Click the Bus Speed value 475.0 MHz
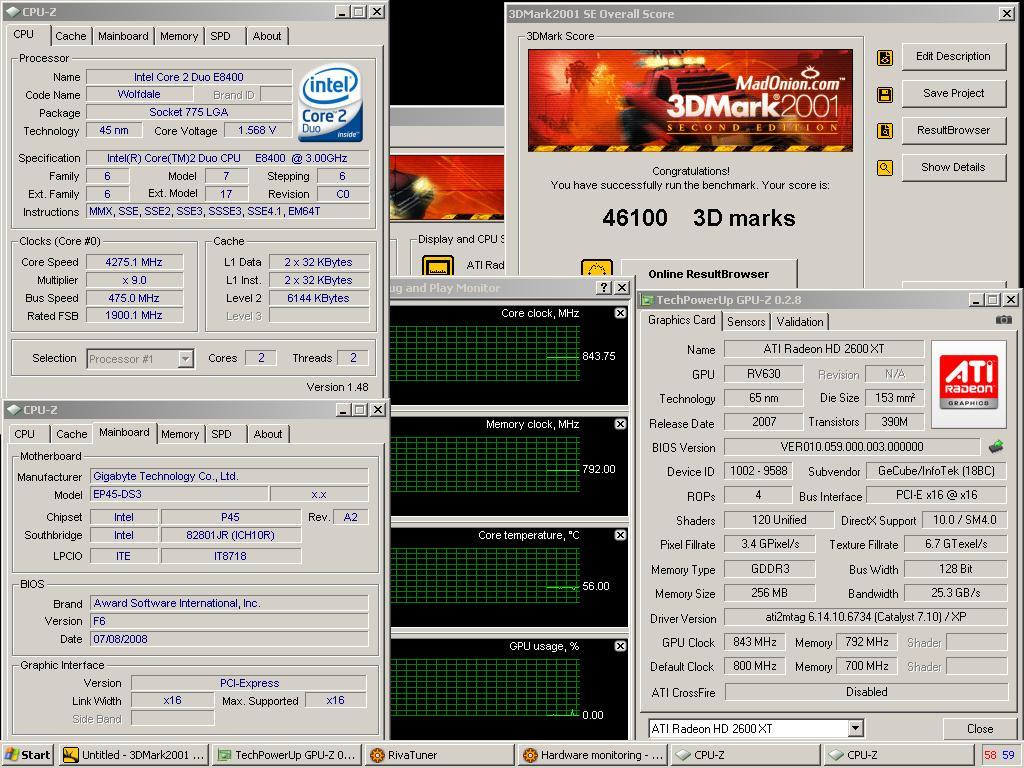 (134, 298)
